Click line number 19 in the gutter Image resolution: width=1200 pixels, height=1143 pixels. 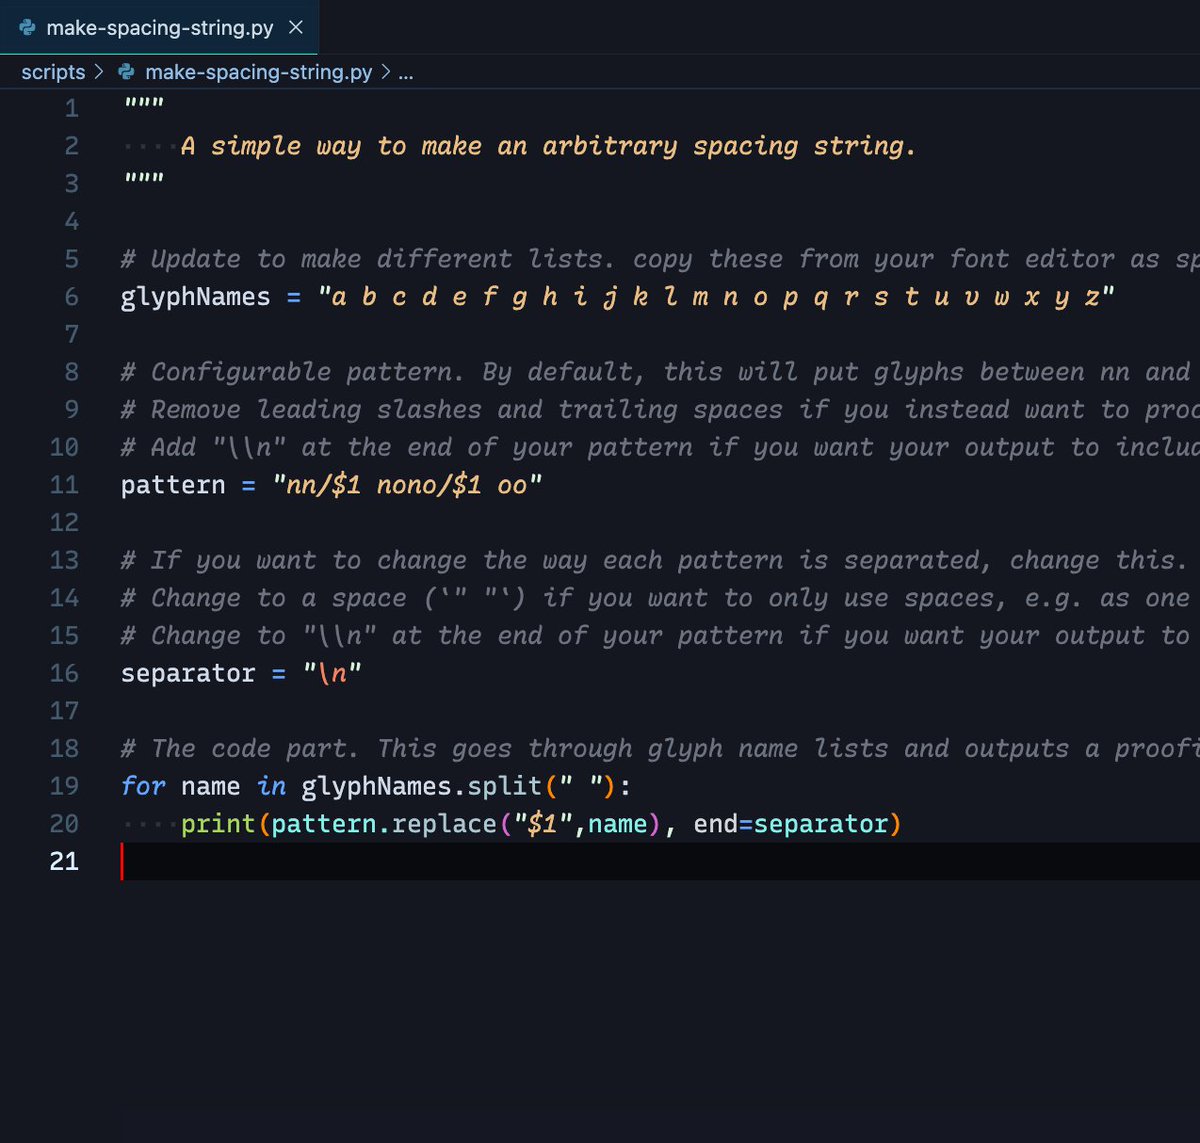point(64,786)
